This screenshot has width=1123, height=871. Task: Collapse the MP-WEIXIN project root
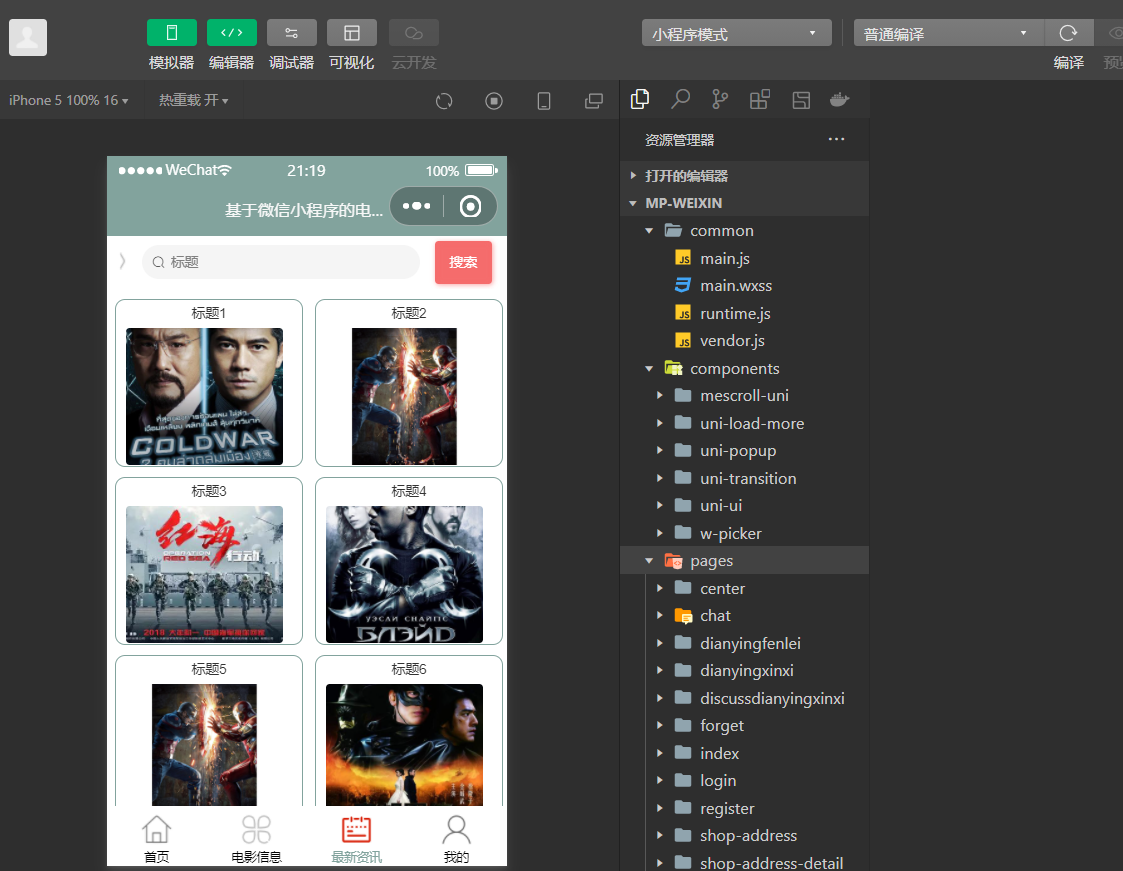pos(745,203)
